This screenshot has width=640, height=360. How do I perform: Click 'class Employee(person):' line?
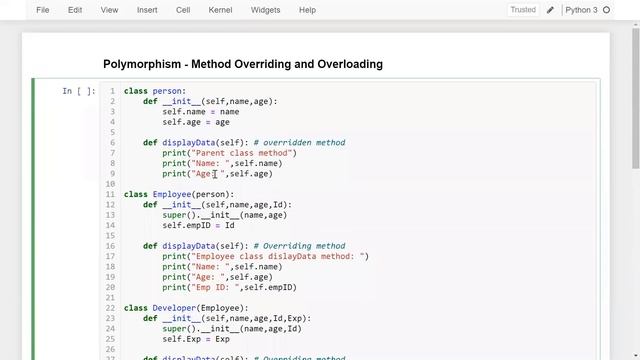(x=179, y=194)
